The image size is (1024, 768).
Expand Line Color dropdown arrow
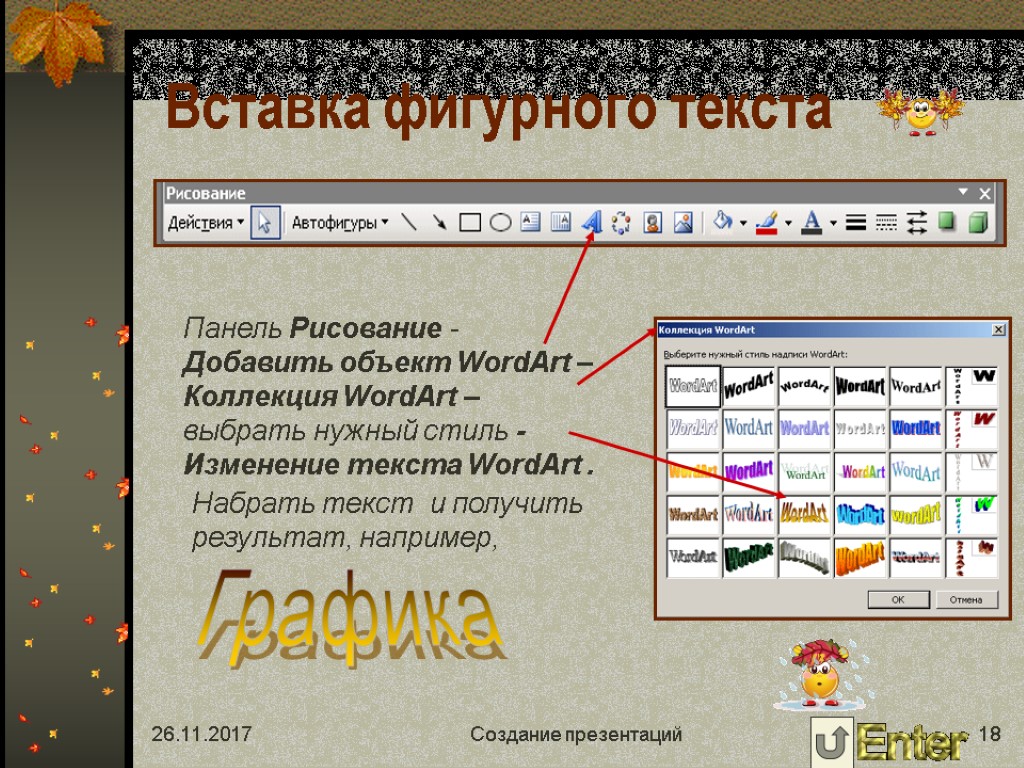click(x=788, y=223)
